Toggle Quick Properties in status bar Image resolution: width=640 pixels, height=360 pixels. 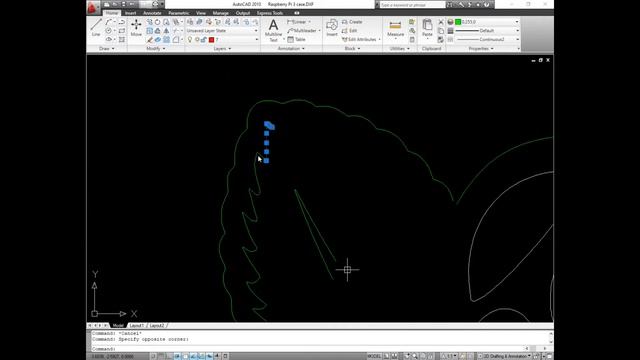pos(225,356)
